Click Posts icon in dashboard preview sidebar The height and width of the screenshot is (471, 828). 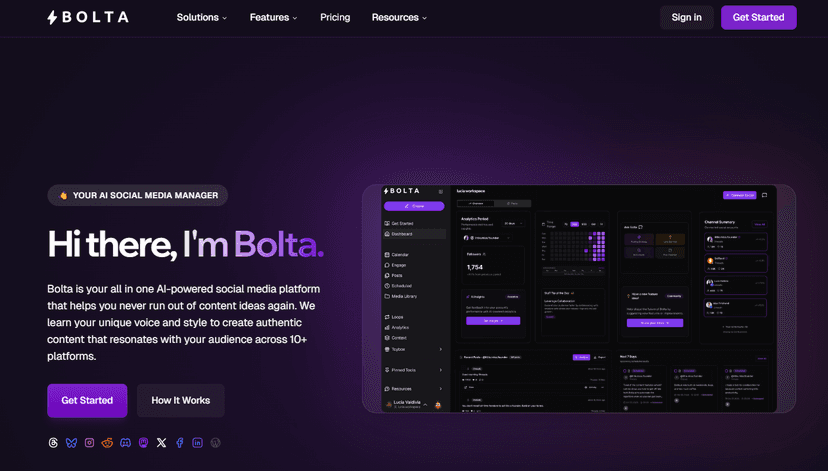tap(387, 276)
